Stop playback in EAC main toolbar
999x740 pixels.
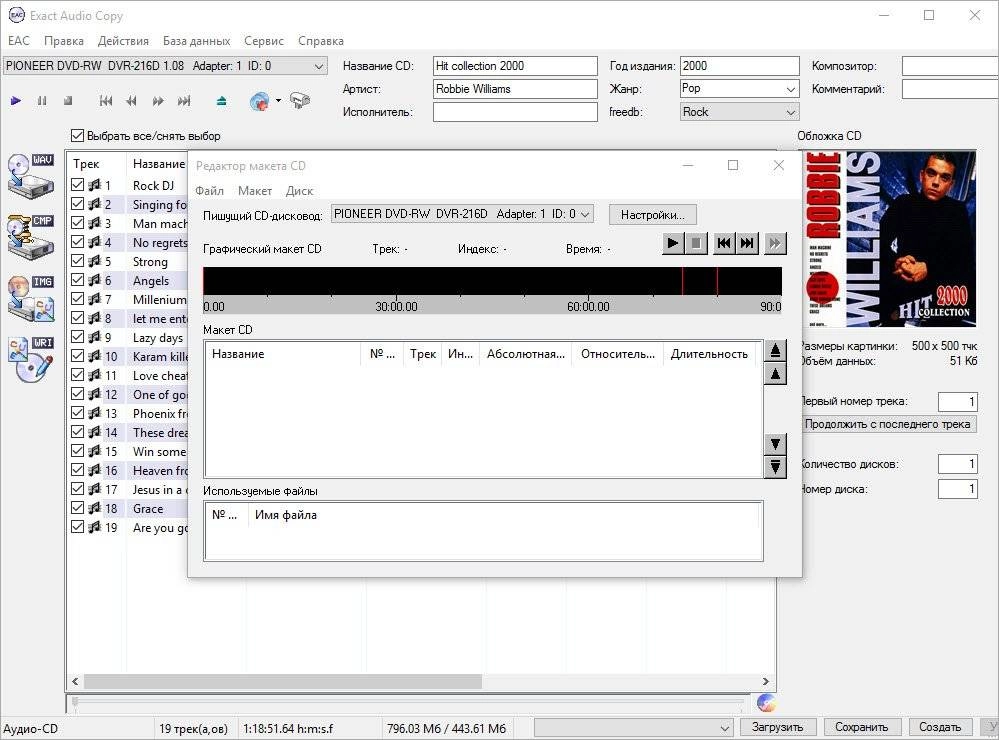68,101
